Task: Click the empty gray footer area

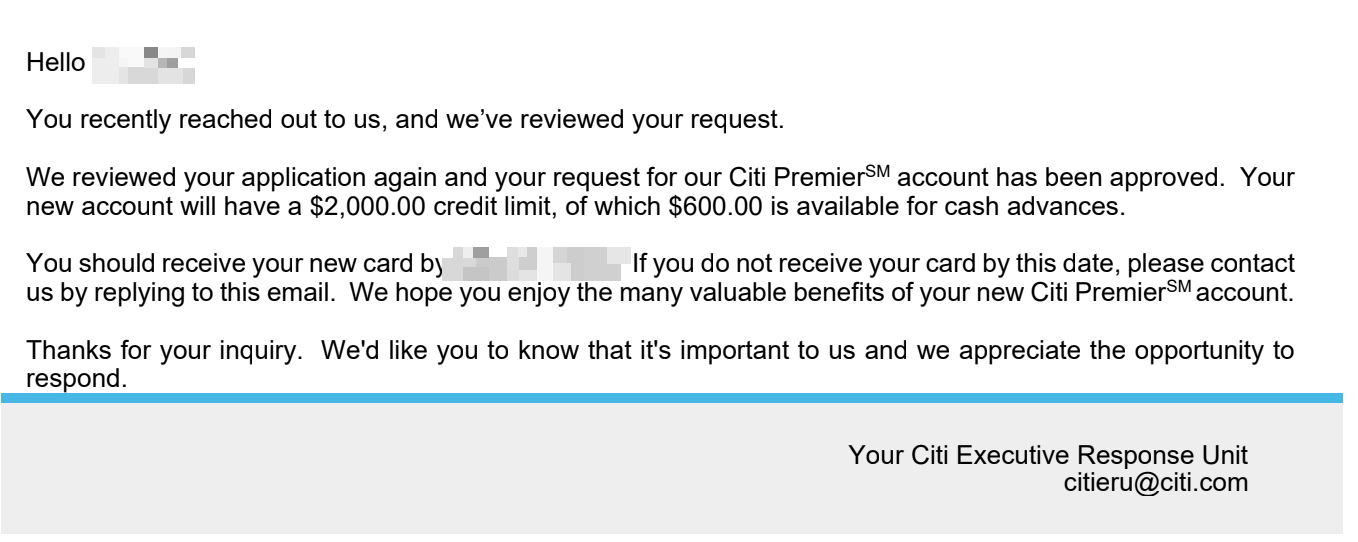Action: 400,470
